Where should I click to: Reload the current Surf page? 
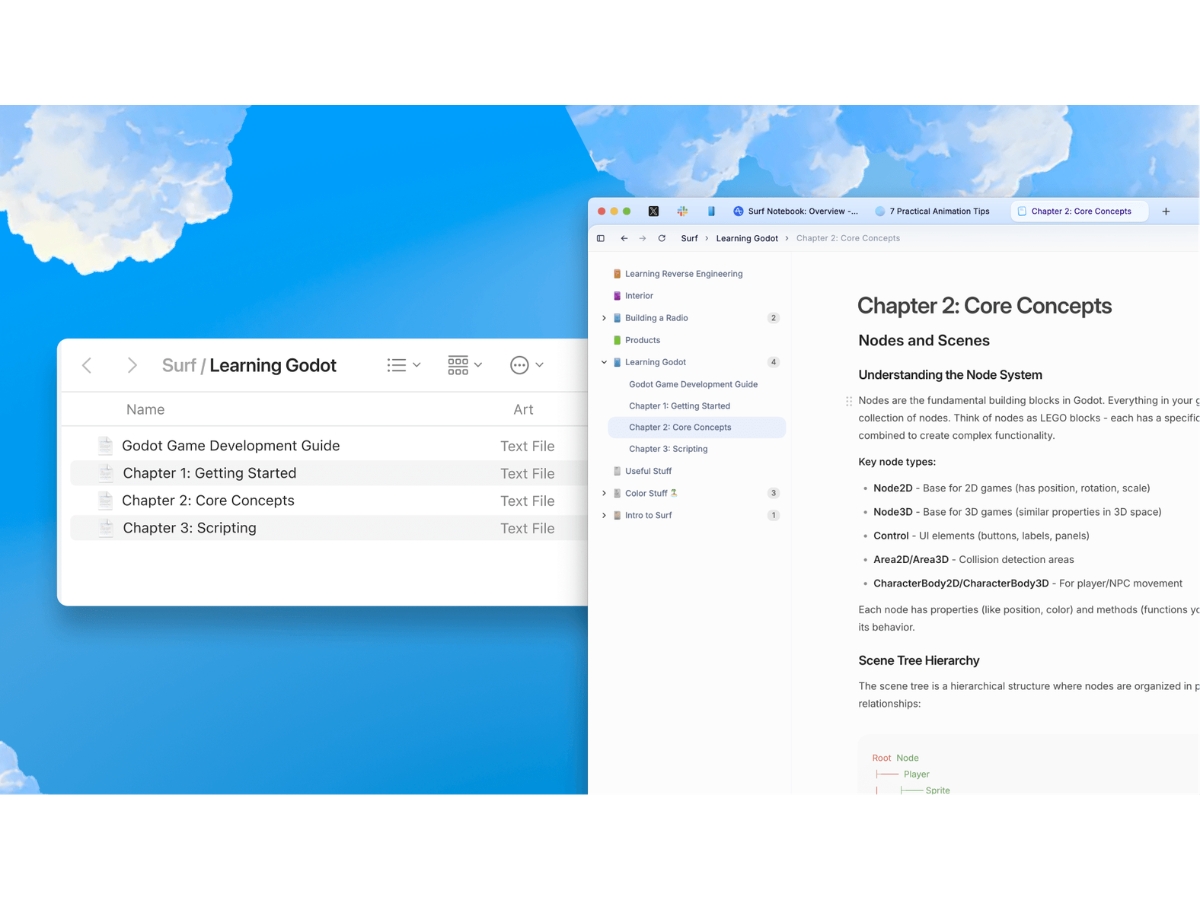(x=661, y=238)
